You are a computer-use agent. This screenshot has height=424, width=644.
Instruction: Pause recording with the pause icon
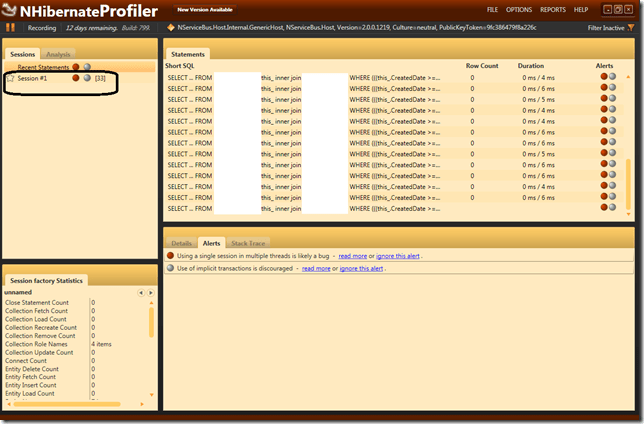pyautogui.click(x=11, y=28)
